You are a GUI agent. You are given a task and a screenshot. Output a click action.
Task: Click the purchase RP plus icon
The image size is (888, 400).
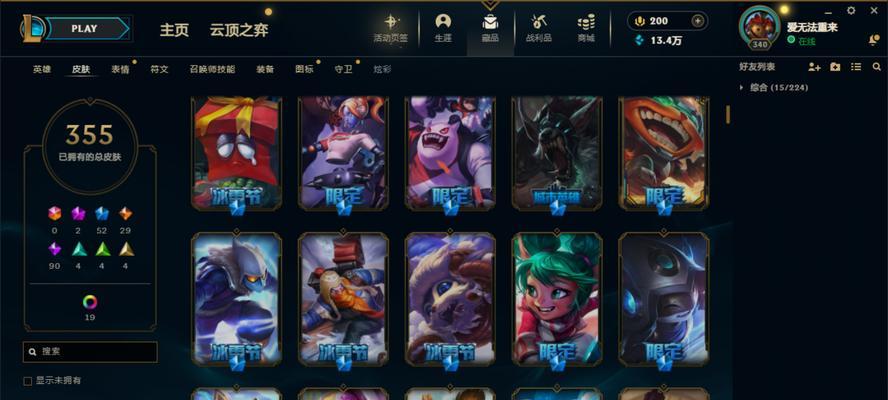(x=698, y=21)
